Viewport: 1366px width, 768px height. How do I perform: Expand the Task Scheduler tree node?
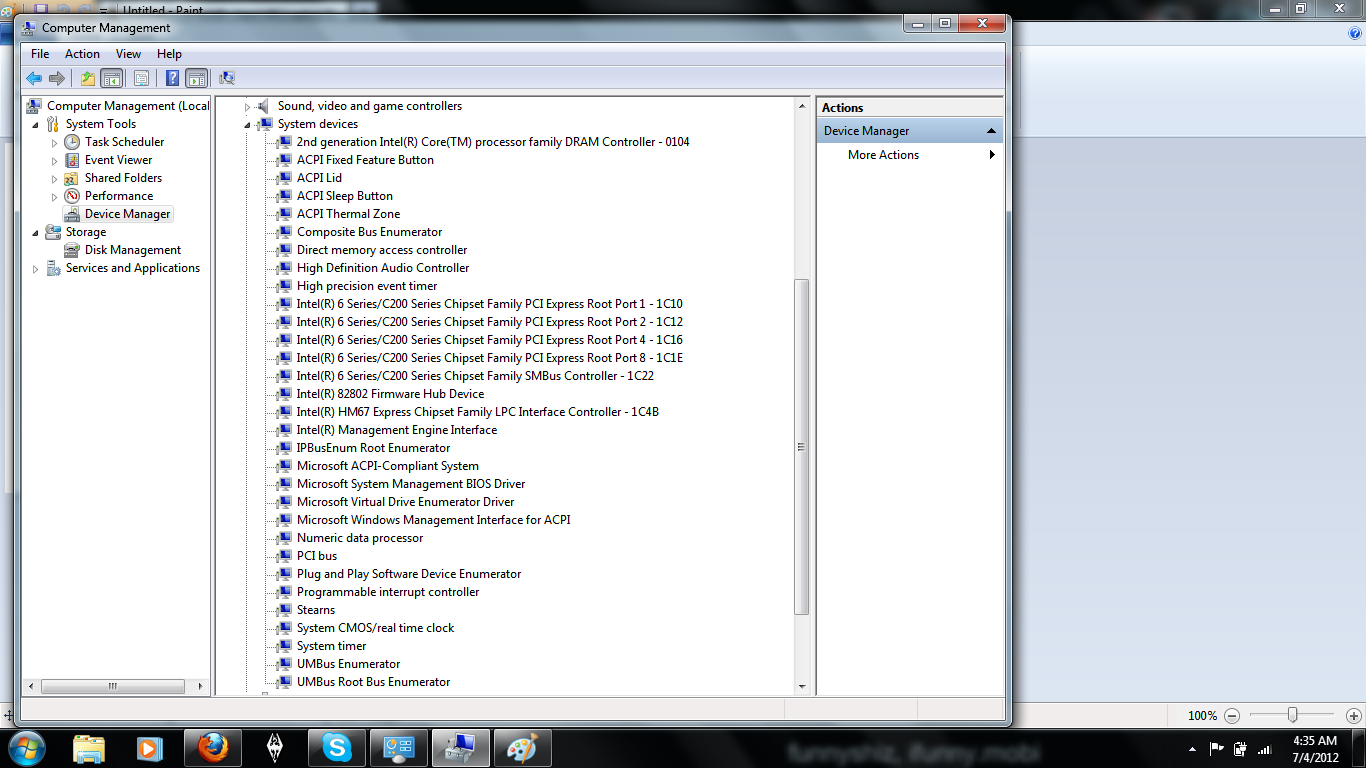tap(55, 143)
